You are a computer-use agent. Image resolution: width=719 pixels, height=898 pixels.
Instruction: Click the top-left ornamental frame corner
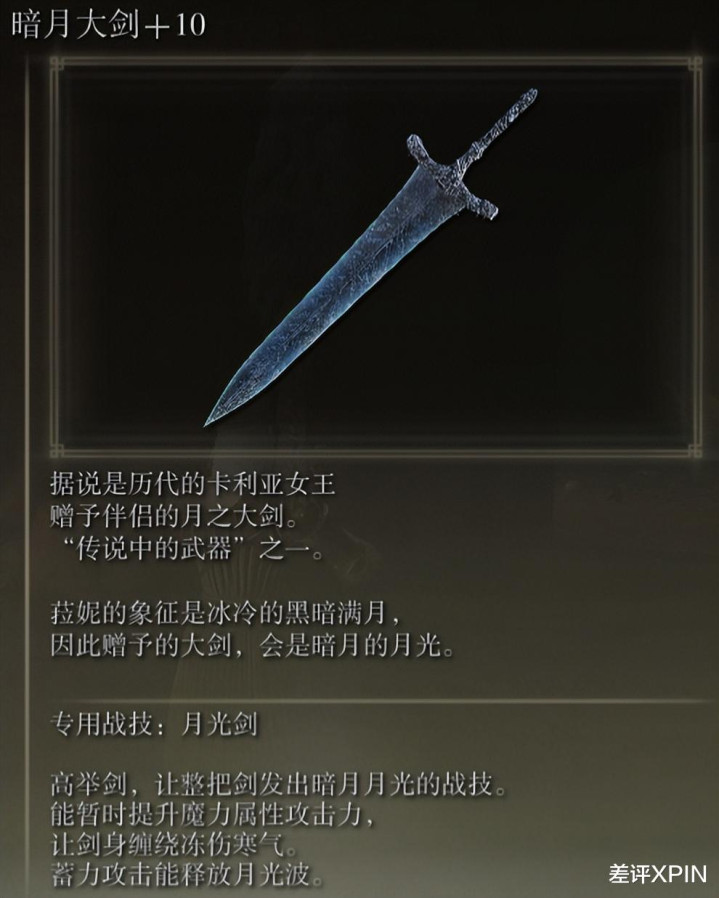pyautogui.click(x=57, y=64)
